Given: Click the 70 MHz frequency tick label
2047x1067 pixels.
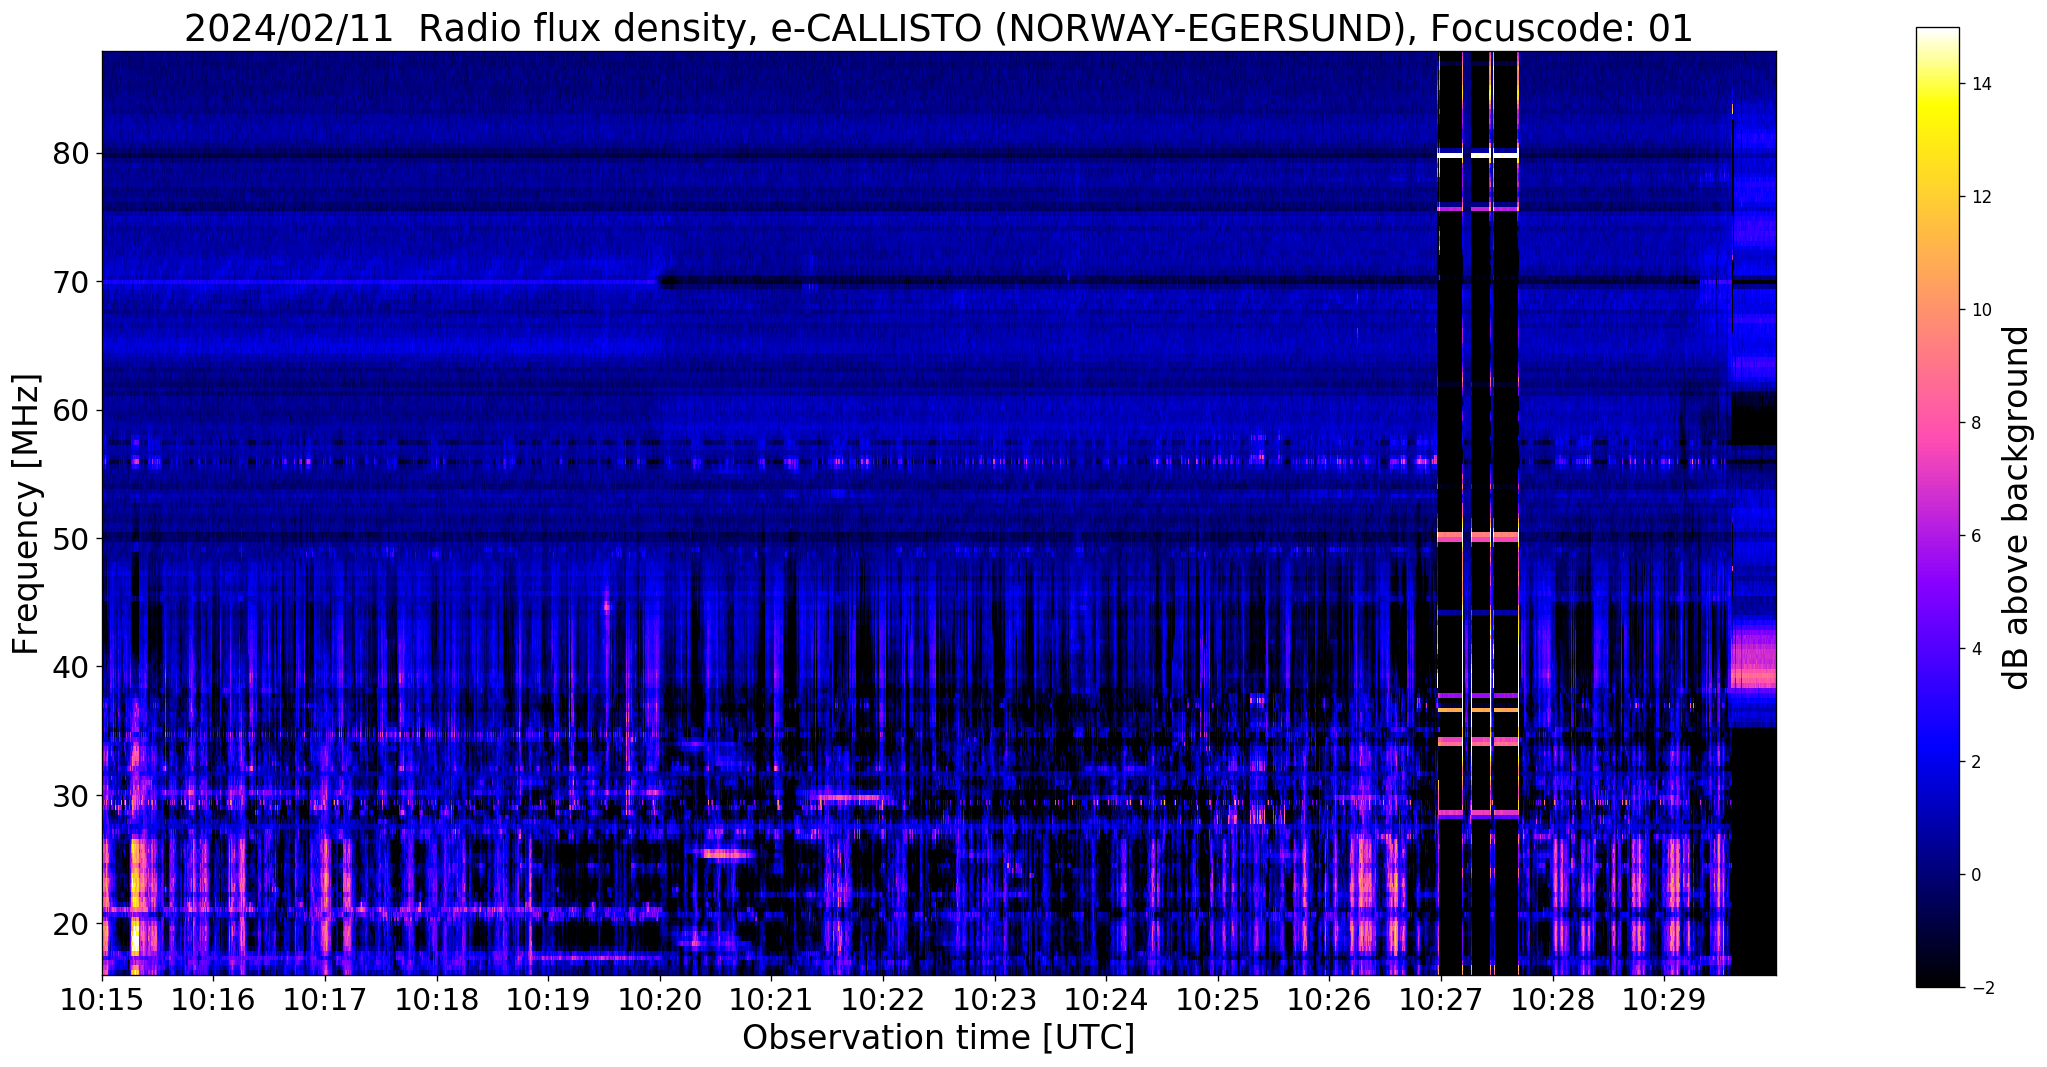Looking at the screenshot, I should (x=71, y=282).
